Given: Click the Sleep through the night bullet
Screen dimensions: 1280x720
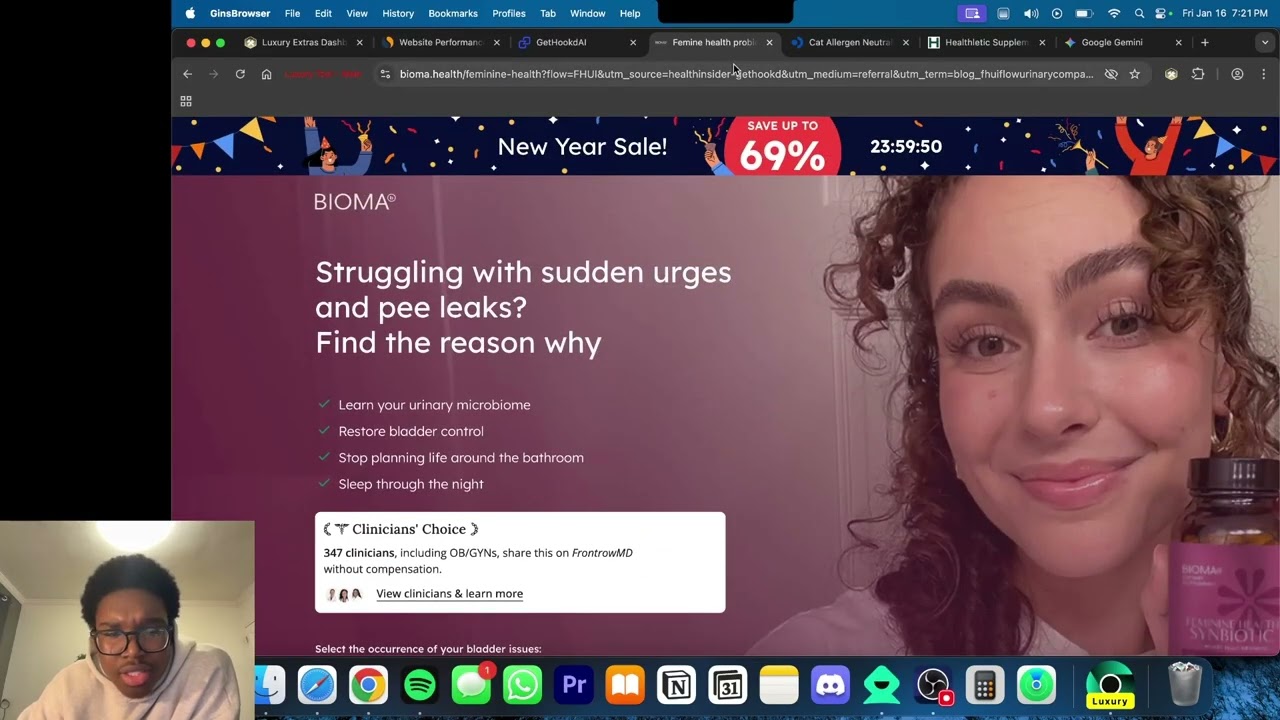Looking at the screenshot, I should pyautogui.click(x=411, y=484).
